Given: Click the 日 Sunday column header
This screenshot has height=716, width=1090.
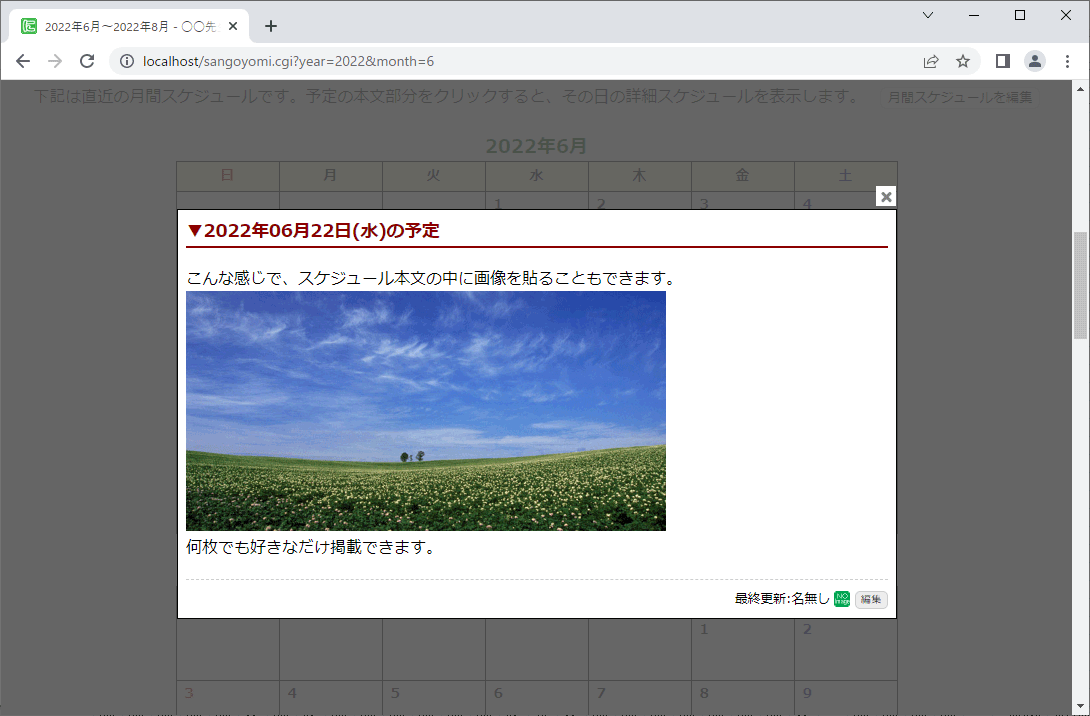Looking at the screenshot, I should [227, 176].
